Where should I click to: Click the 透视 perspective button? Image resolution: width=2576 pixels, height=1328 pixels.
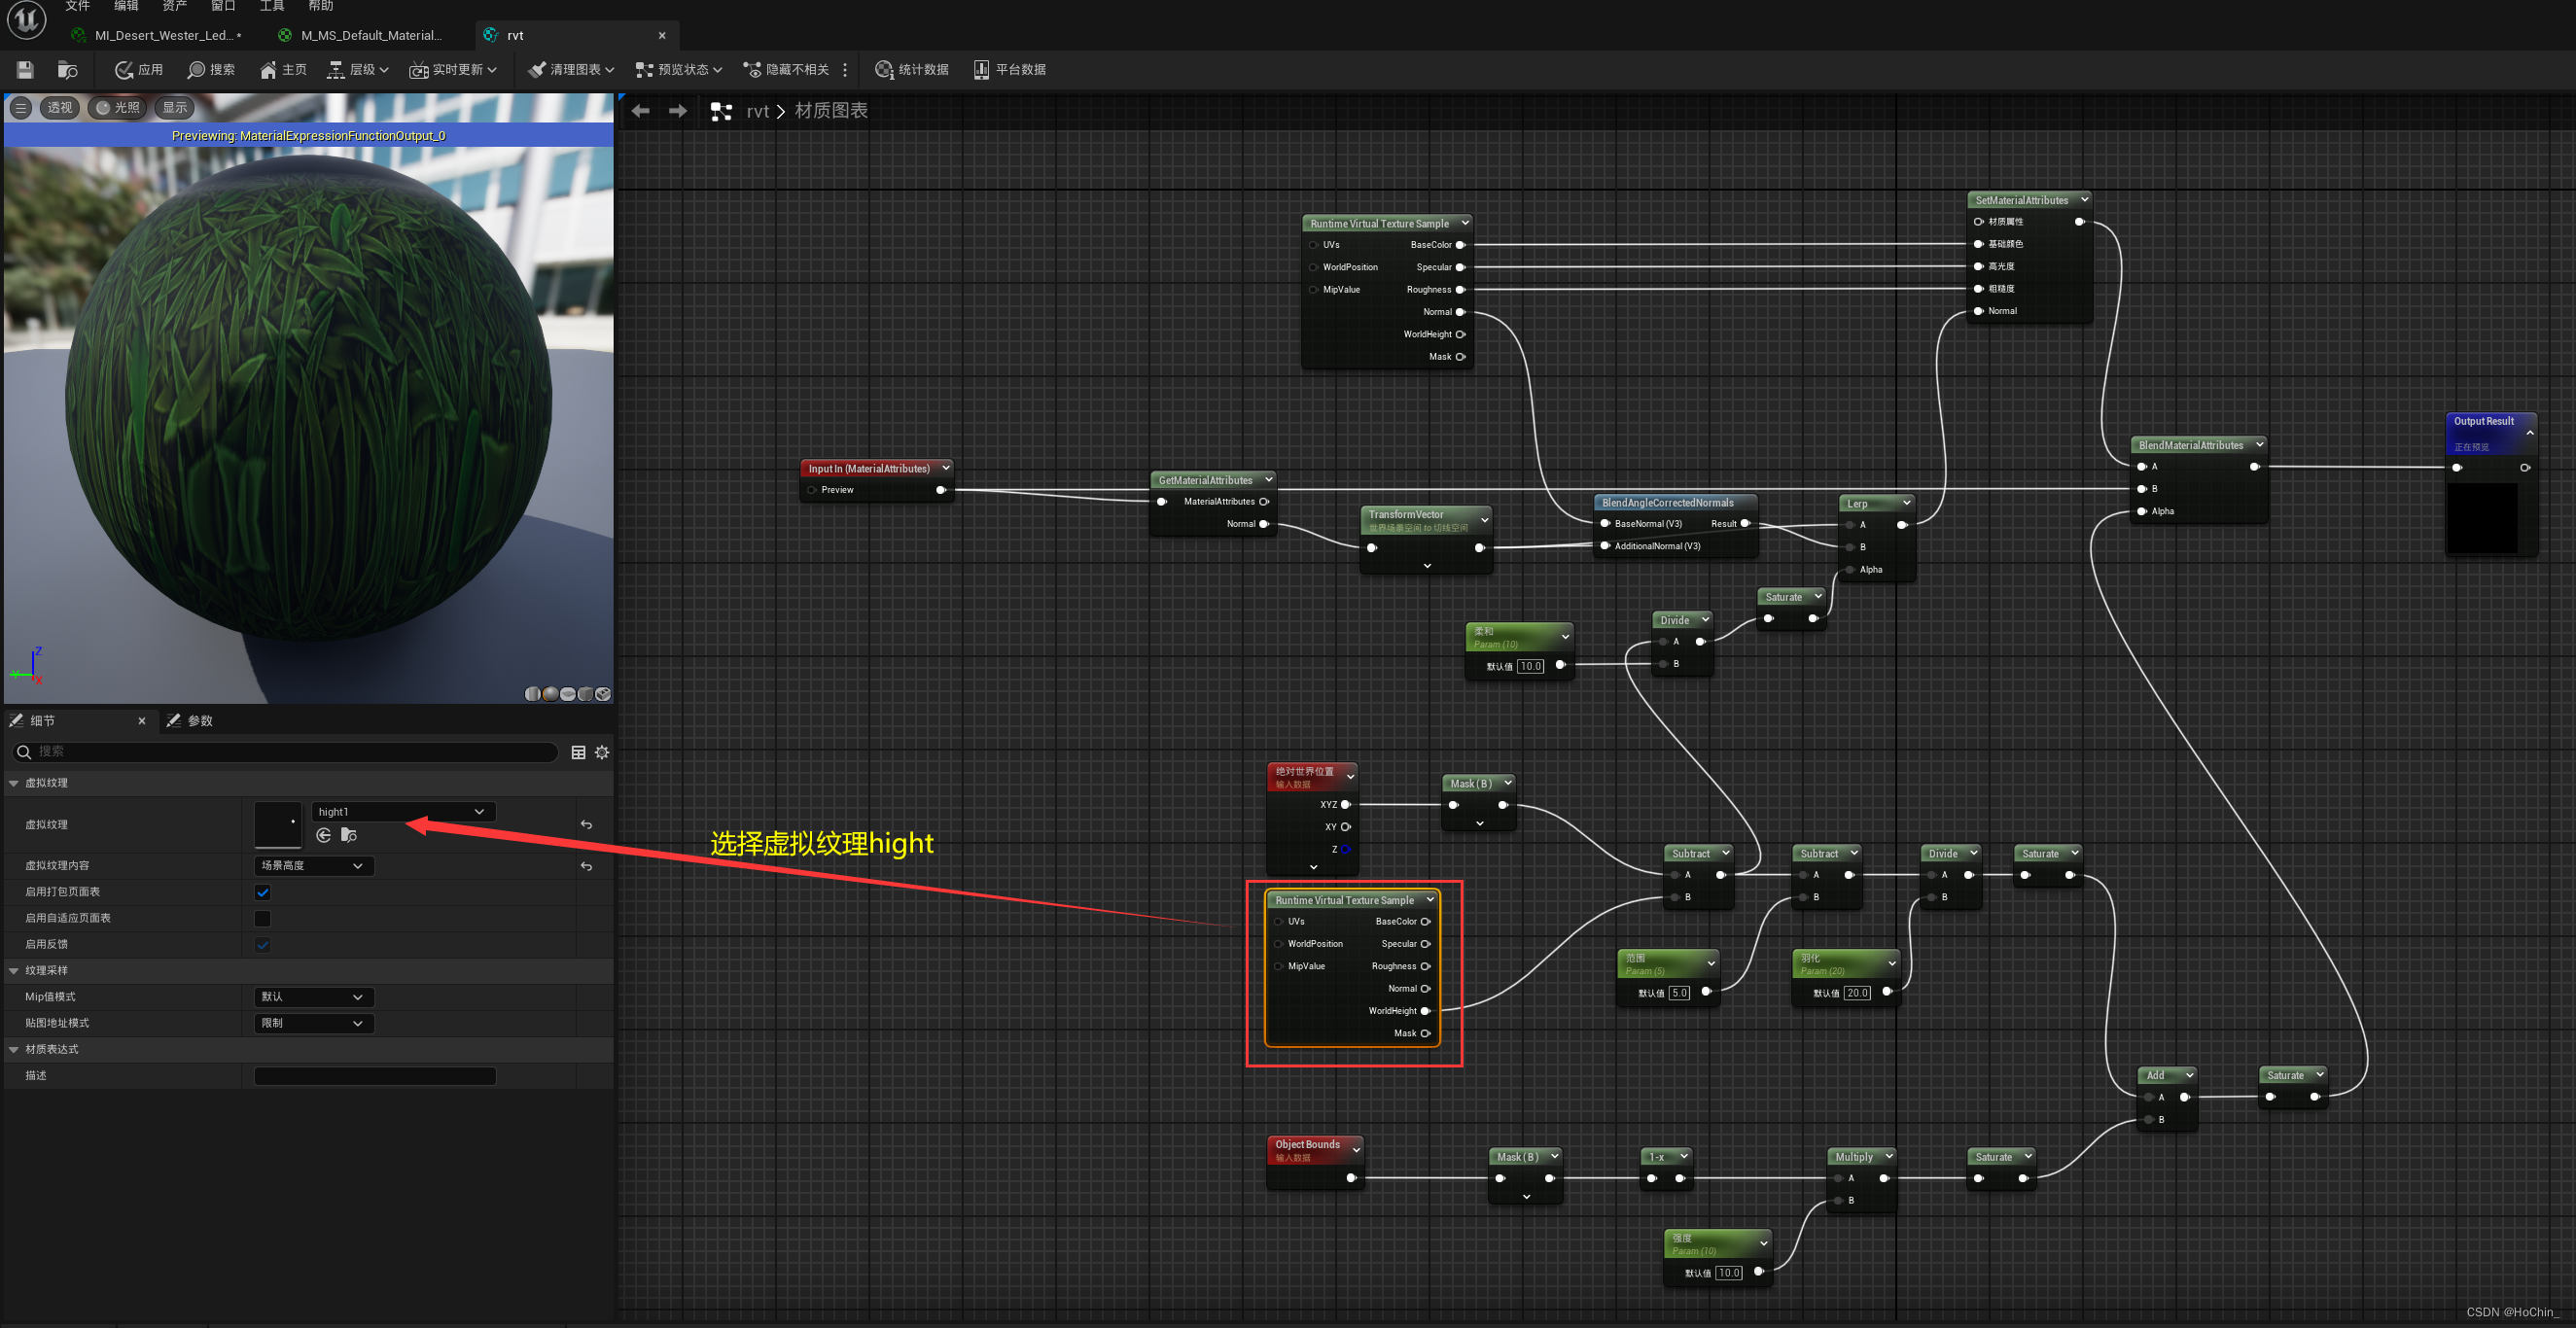coord(59,107)
